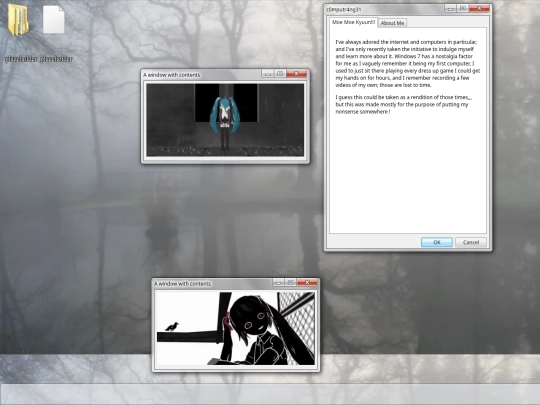Screen dimensions: 540x405
Task: Select the Moe Moe Kyuun!! tab
Action: (353, 22)
